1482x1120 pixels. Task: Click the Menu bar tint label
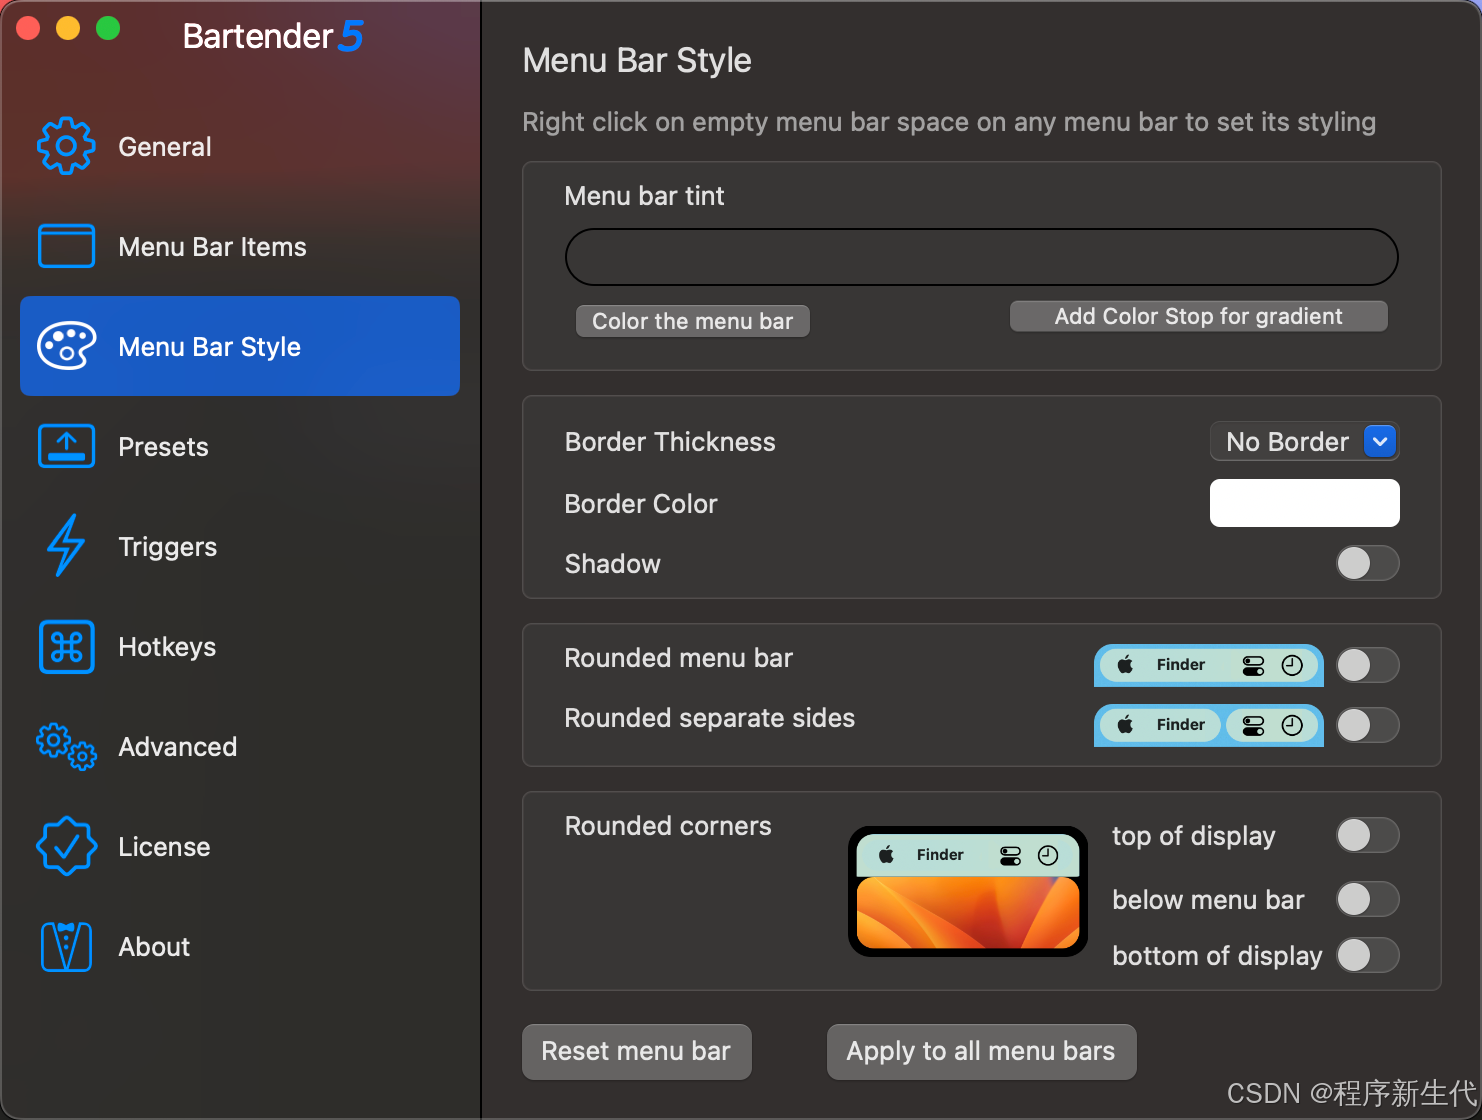click(644, 196)
